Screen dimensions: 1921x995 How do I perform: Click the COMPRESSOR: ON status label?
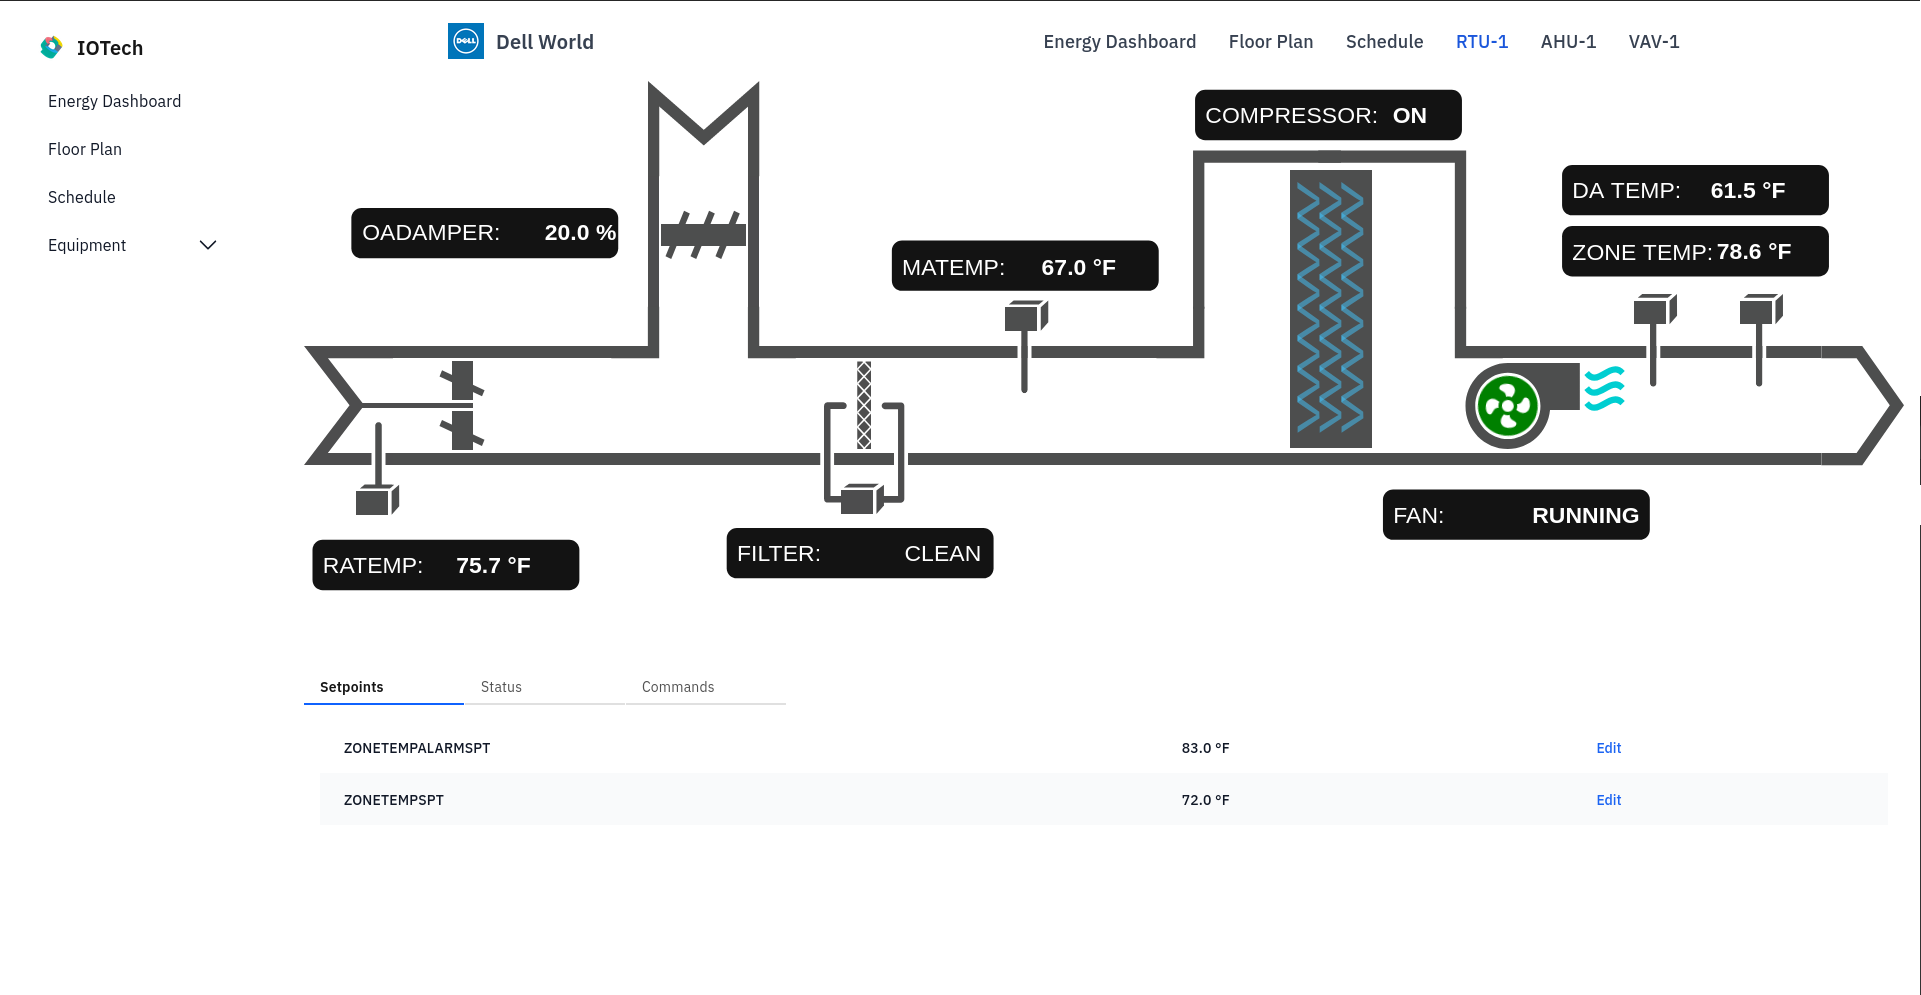pyautogui.click(x=1328, y=115)
